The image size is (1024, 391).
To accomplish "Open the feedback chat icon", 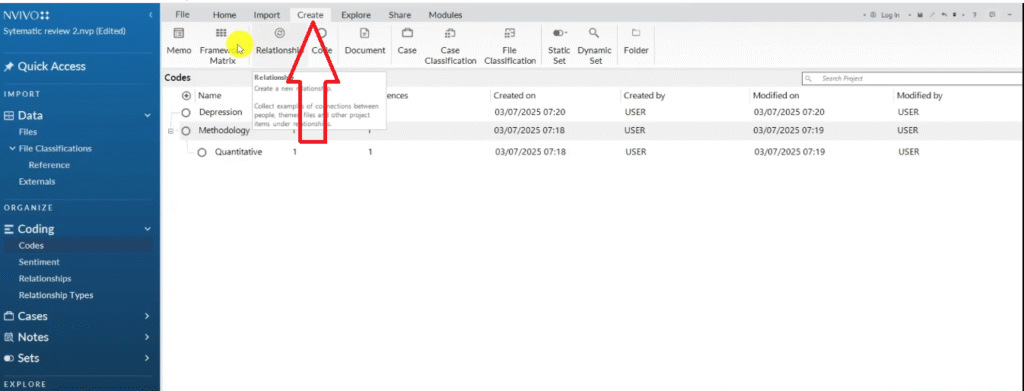I will (x=992, y=15).
